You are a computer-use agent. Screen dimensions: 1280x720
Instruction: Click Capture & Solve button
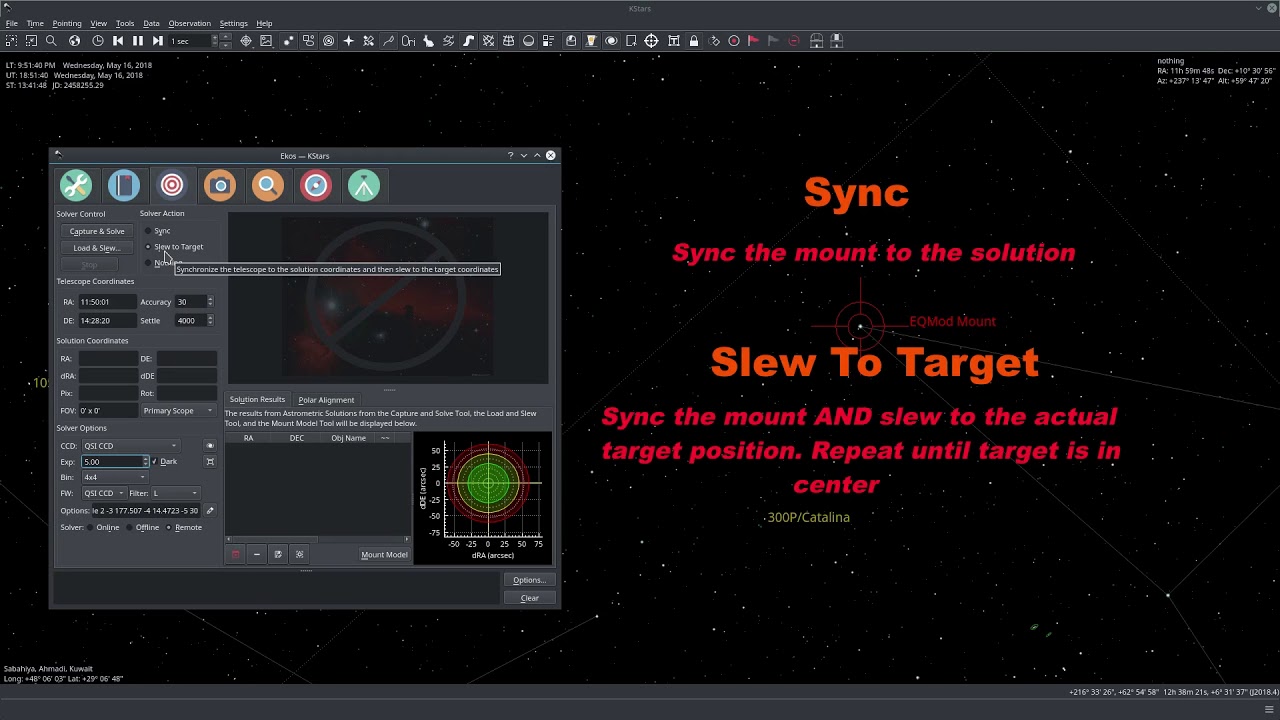pos(97,231)
